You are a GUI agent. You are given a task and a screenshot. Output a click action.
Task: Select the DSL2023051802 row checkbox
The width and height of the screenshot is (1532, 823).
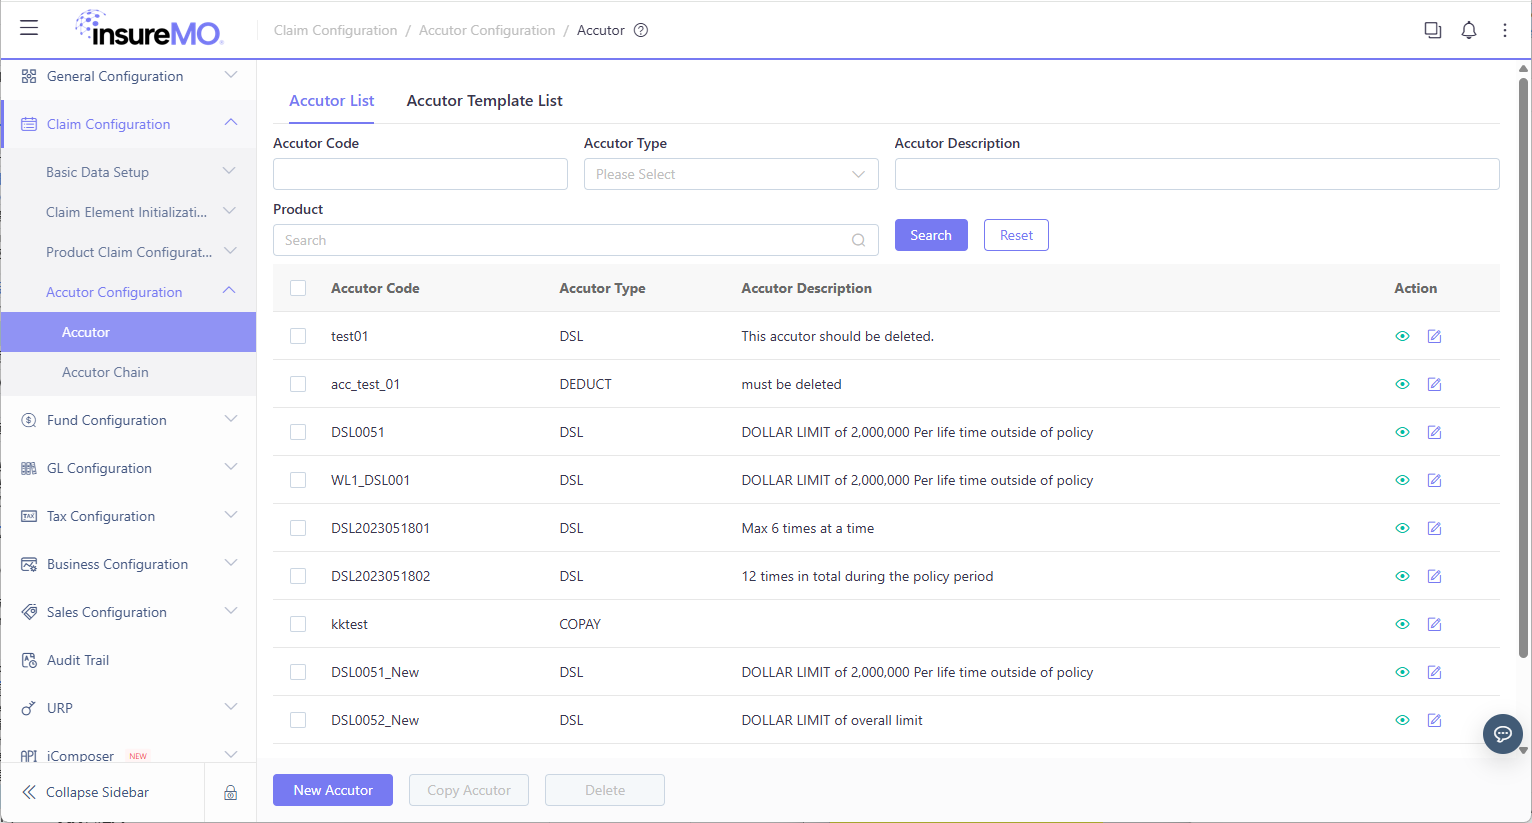point(298,576)
